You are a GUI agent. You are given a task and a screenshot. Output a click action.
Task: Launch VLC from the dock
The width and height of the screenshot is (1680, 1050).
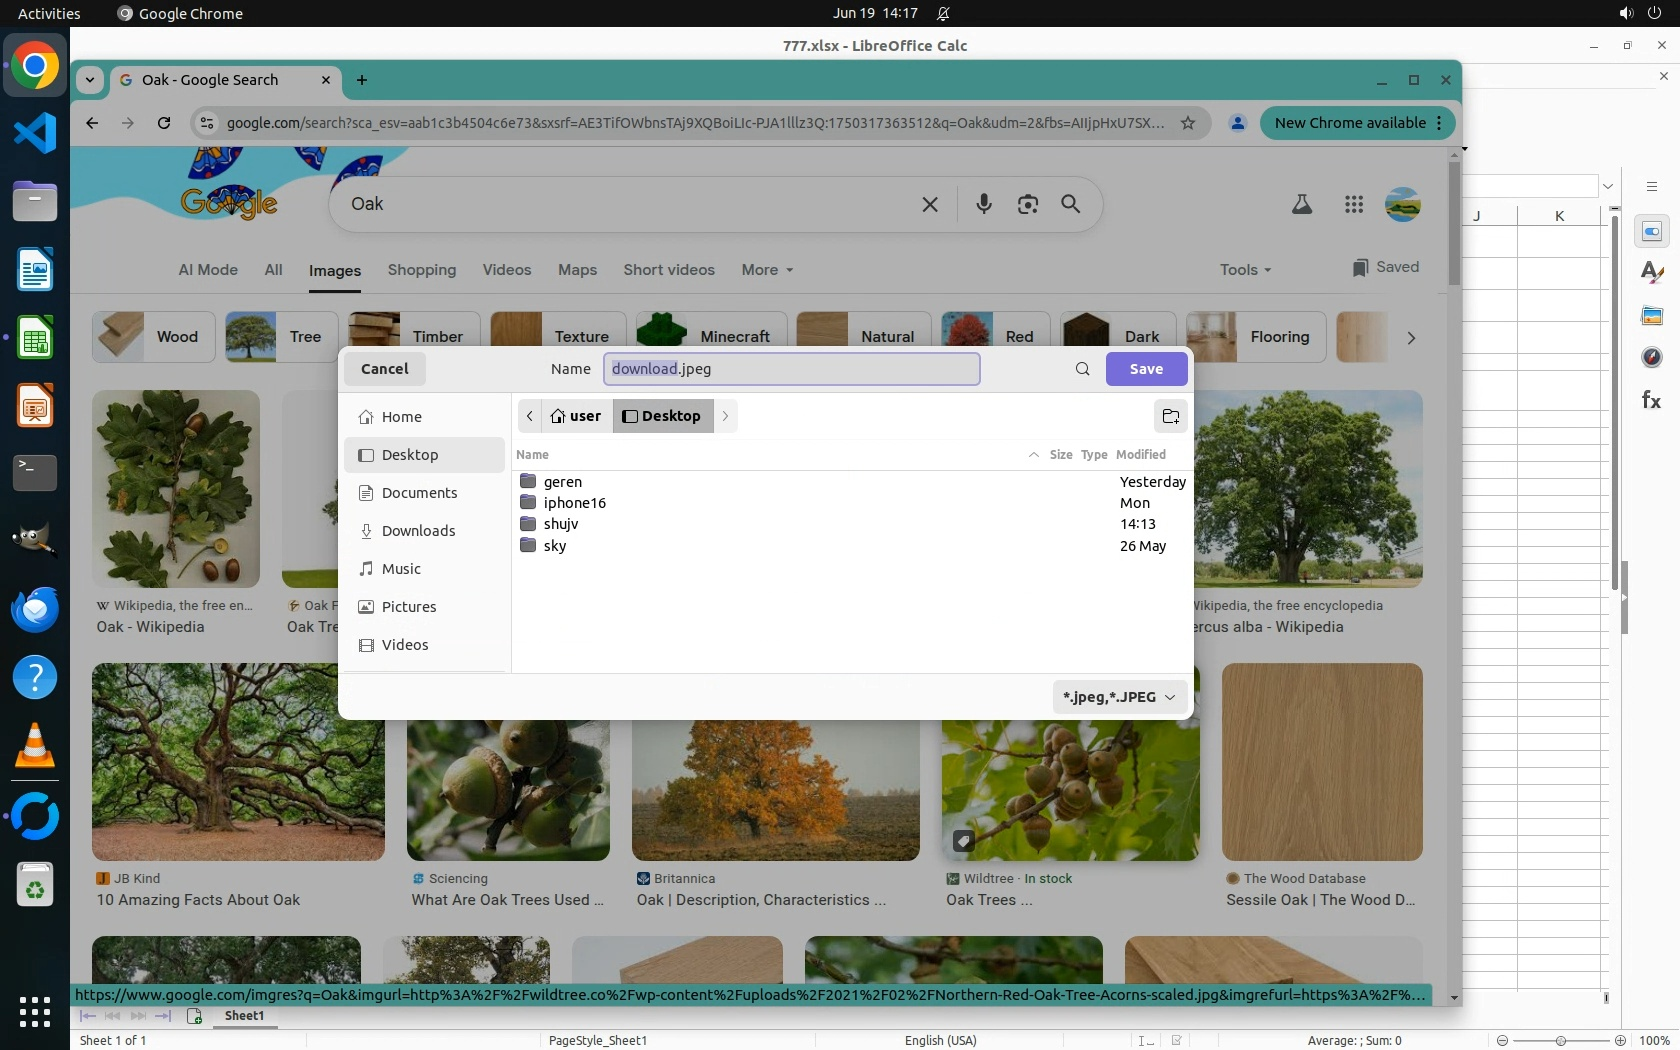coord(35,746)
